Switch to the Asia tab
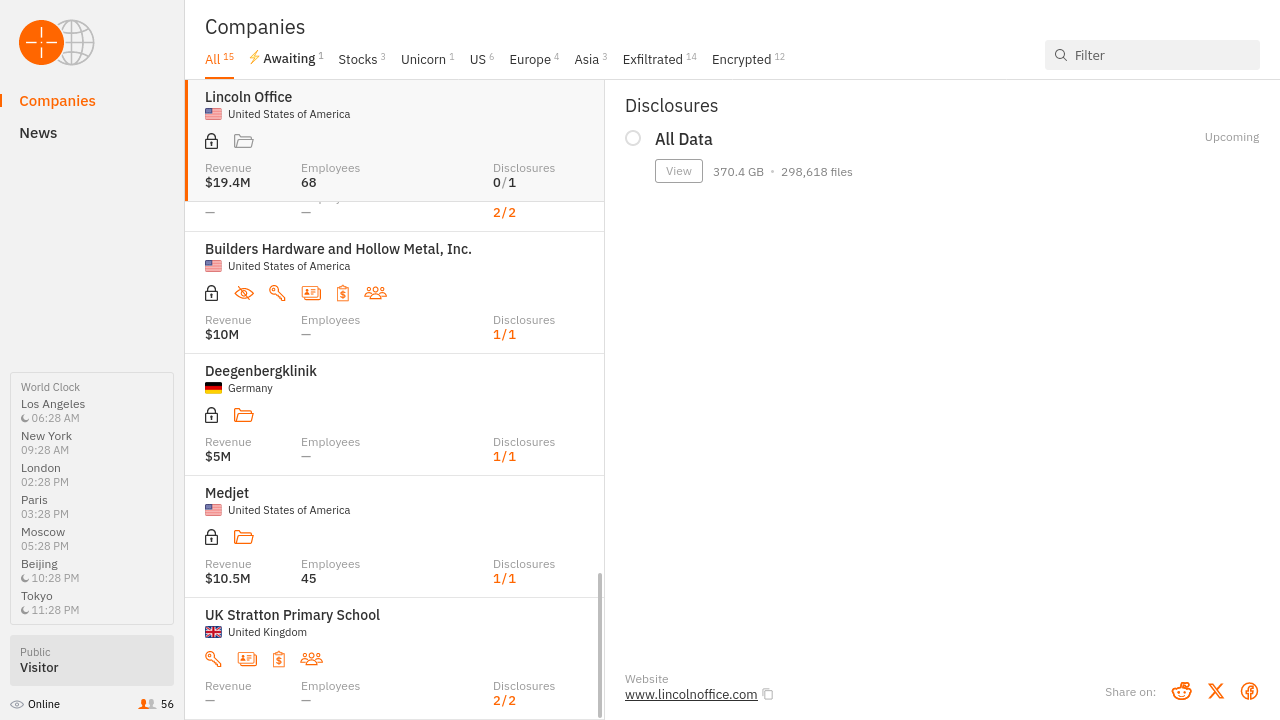Screen dimensions: 1280x720 [591, 59]
